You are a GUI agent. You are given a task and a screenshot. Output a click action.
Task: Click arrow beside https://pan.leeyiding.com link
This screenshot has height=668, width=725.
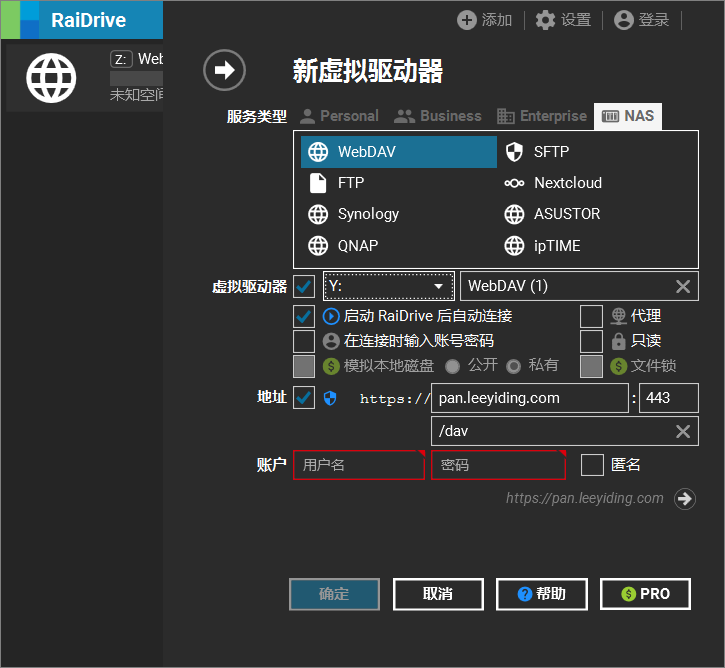coord(685,498)
